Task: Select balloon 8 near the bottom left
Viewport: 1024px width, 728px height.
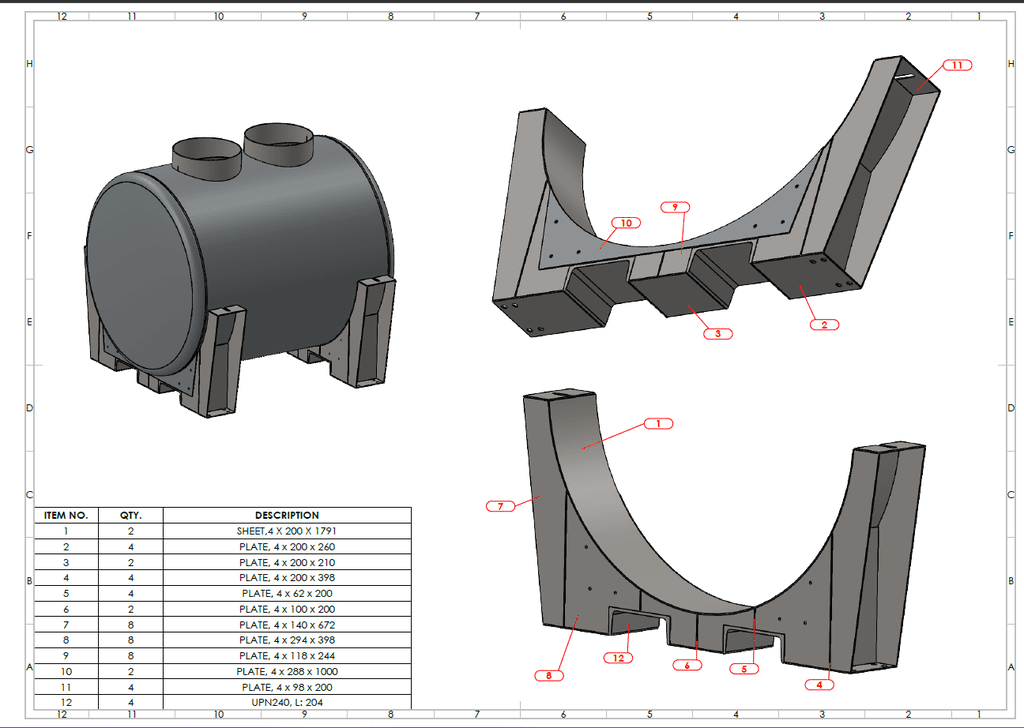Action: click(548, 675)
